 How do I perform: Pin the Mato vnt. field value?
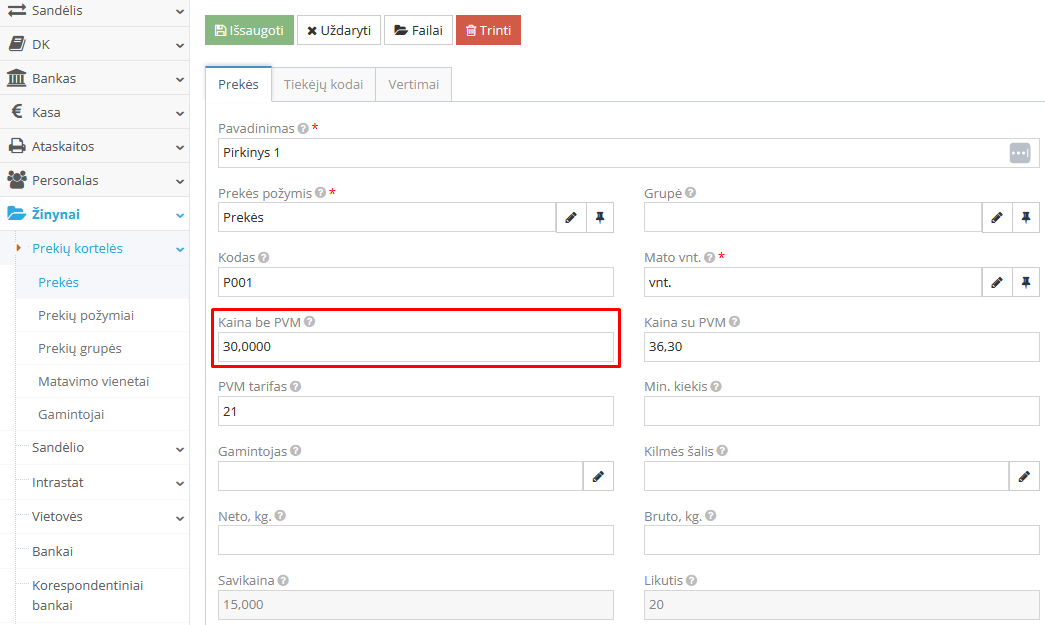point(1026,282)
